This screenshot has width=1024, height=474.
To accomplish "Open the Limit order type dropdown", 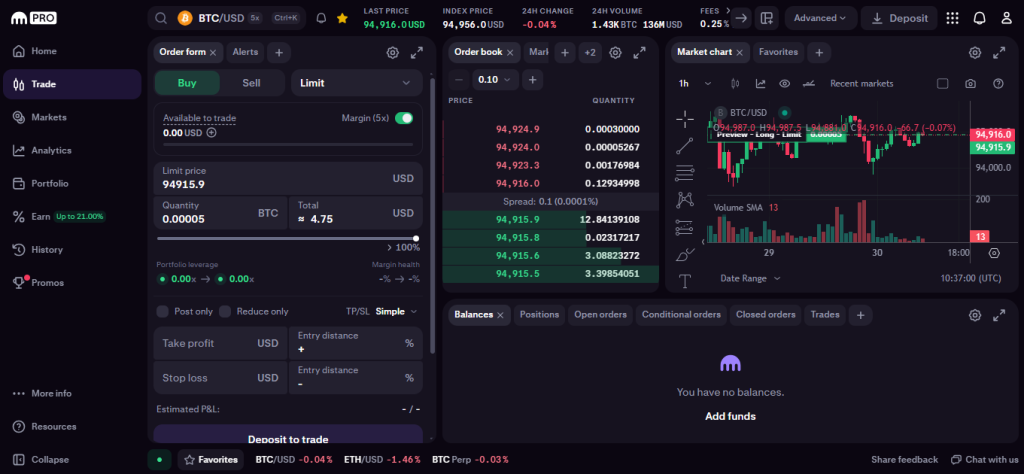I will [357, 83].
